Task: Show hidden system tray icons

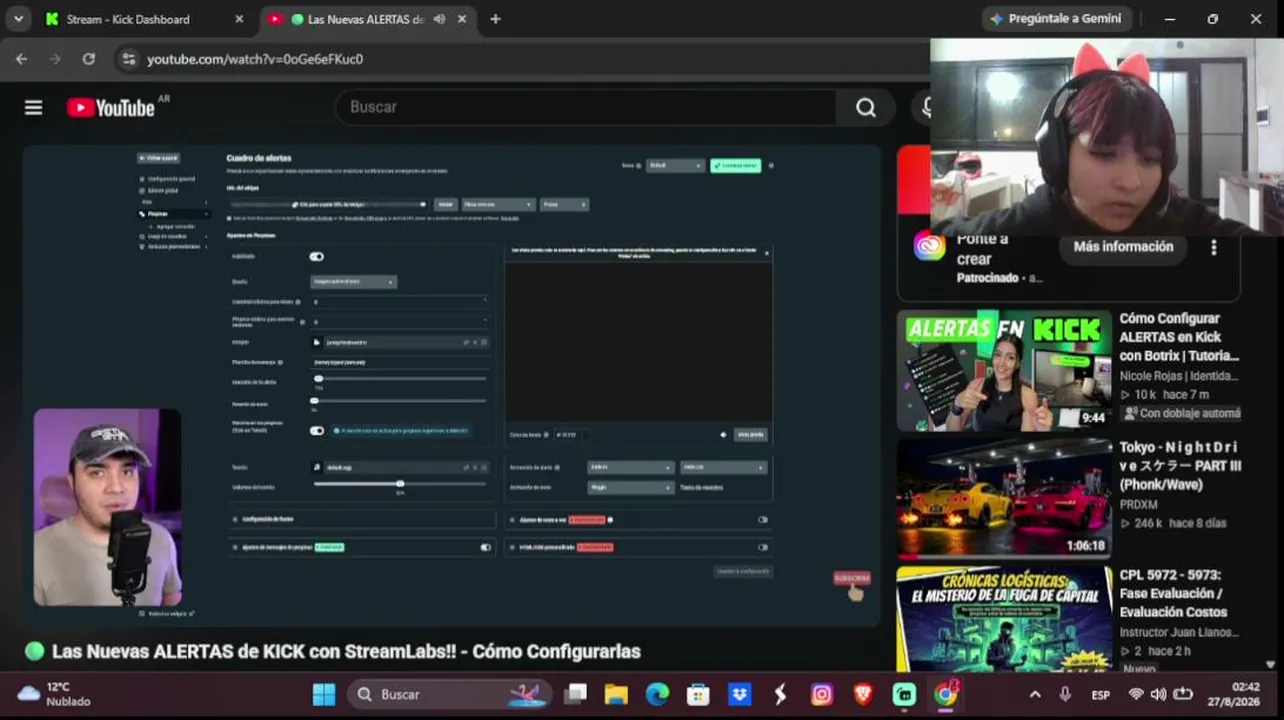Action: [1035, 694]
